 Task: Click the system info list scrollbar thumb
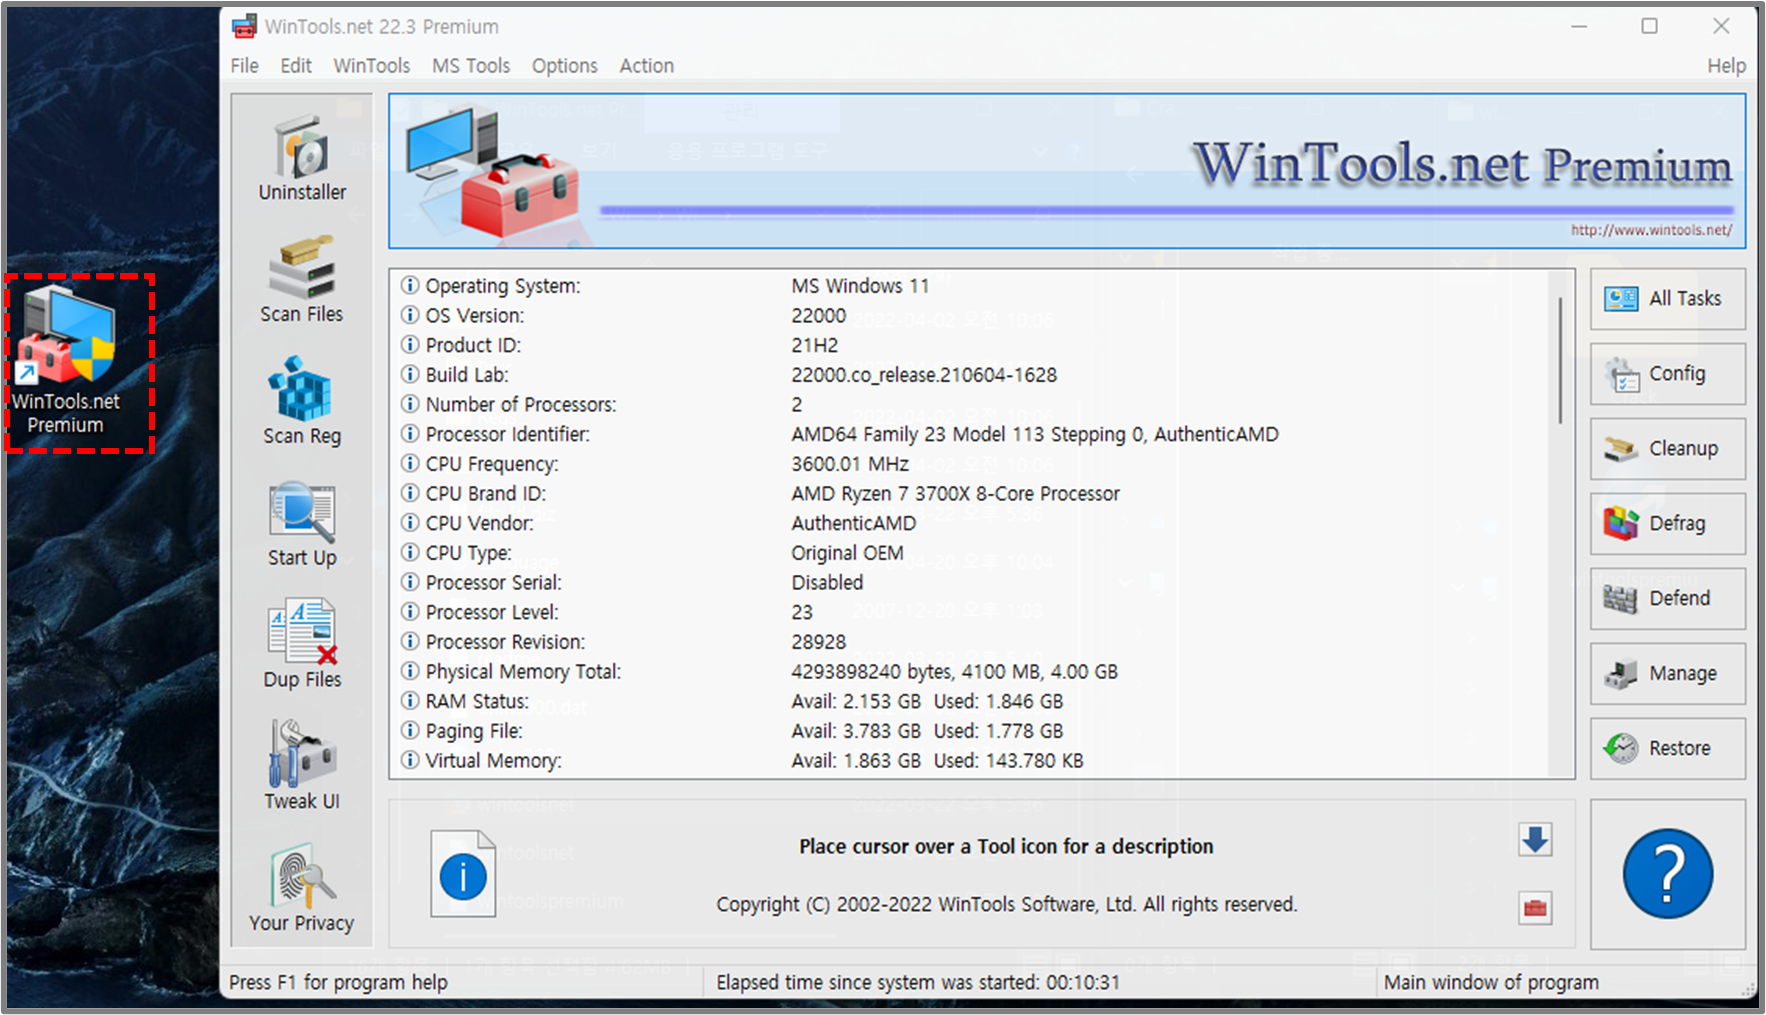(1560, 360)
